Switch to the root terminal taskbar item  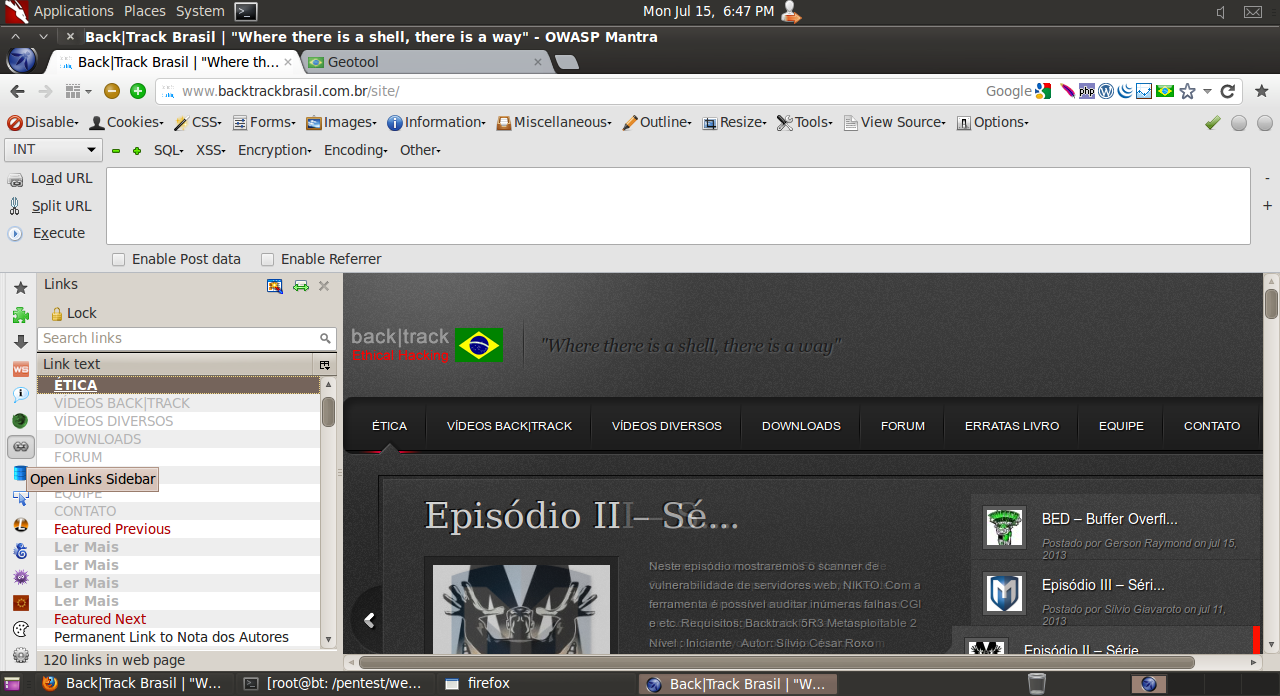click(x=337, y=684)
